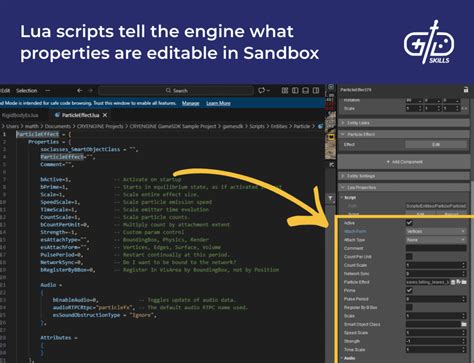The image size is (474, 363).
Task: Open the Attach Form dropdown
Action: (436, 231)
